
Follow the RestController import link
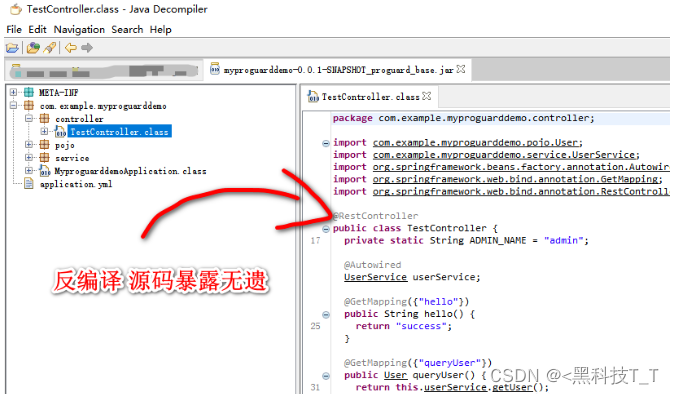point(521,191)
